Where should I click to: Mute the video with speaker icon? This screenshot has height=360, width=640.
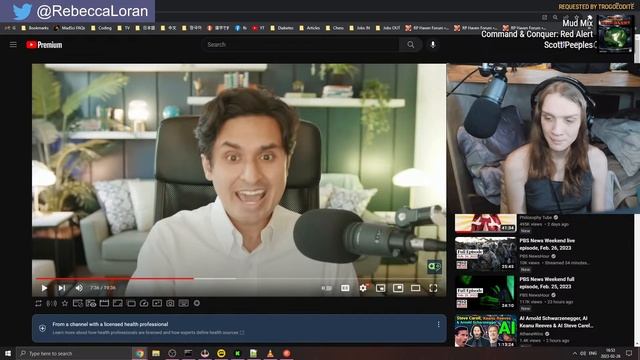[79, 288]
